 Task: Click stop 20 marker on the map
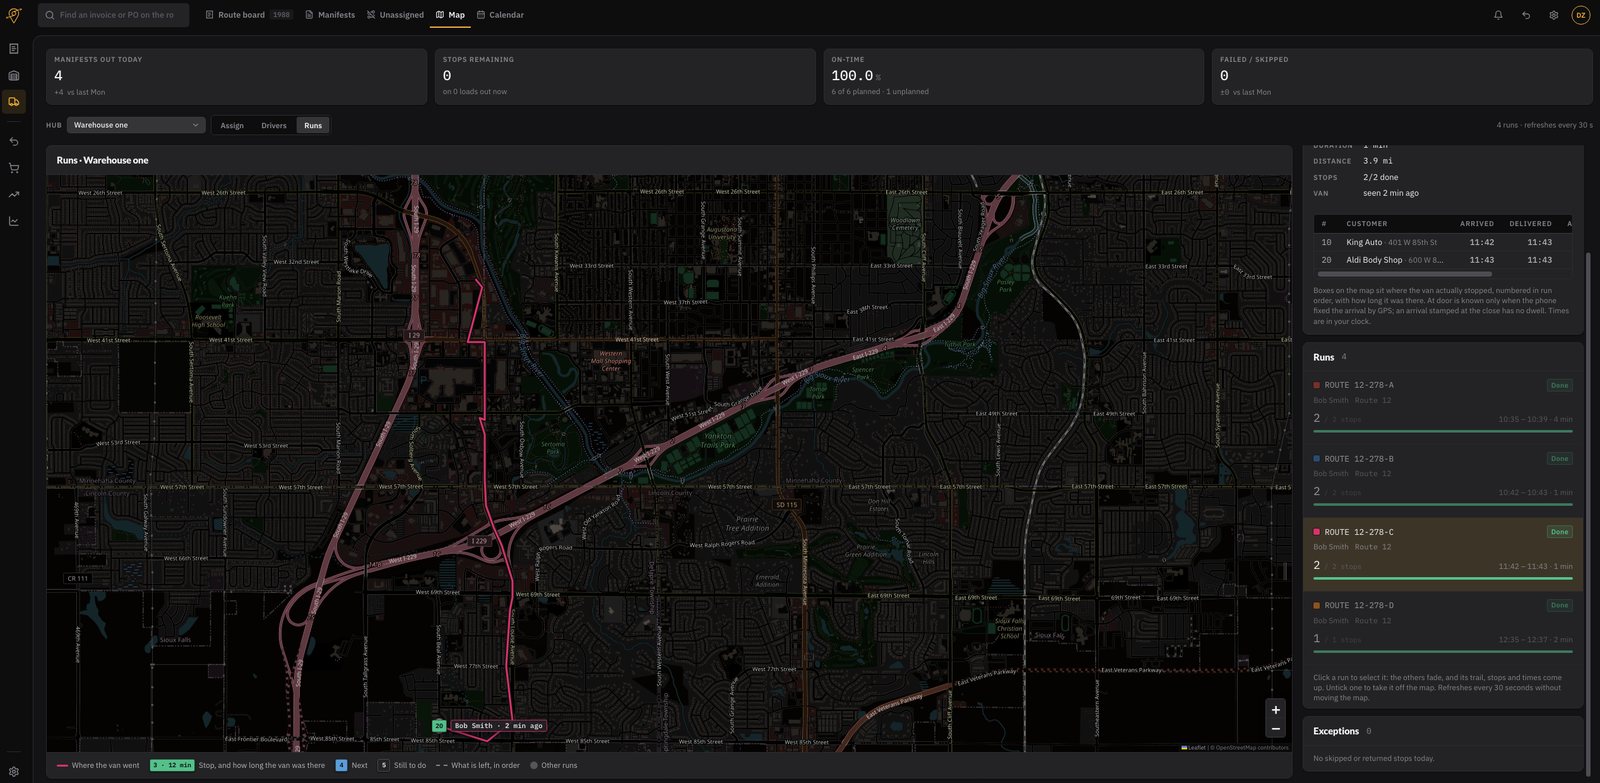439,726
